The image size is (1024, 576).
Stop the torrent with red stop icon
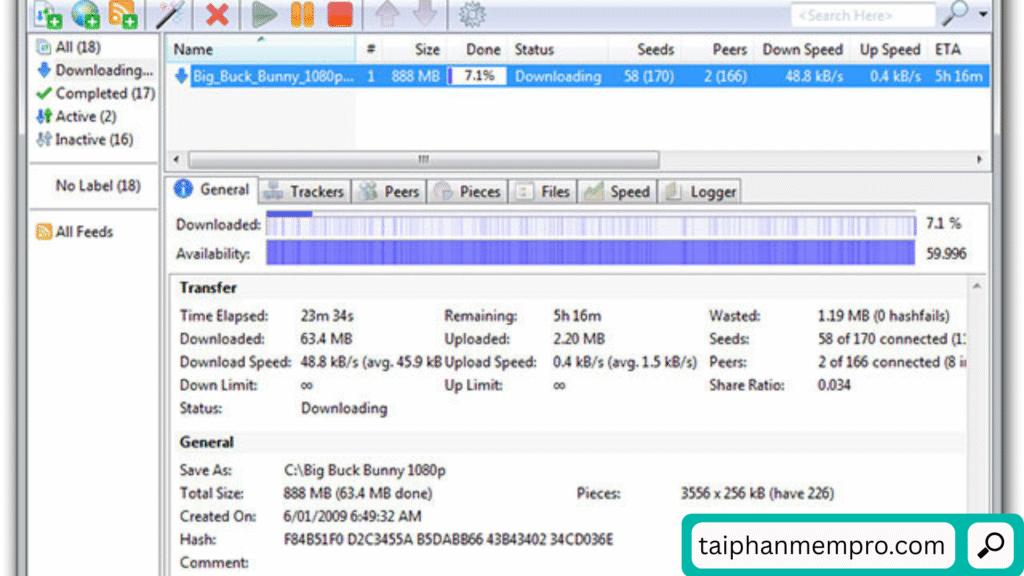(x=339, y=14)
